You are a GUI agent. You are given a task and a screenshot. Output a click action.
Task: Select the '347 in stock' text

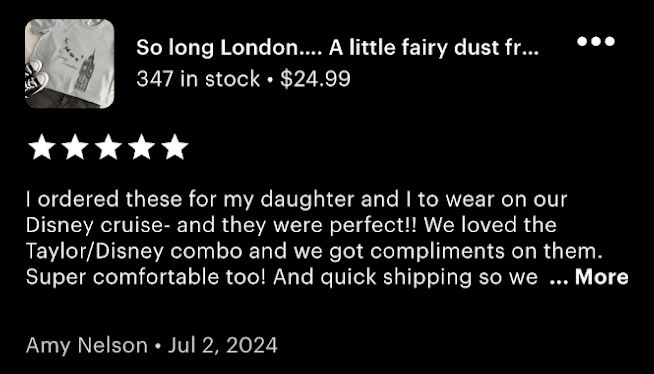point(198,79)
